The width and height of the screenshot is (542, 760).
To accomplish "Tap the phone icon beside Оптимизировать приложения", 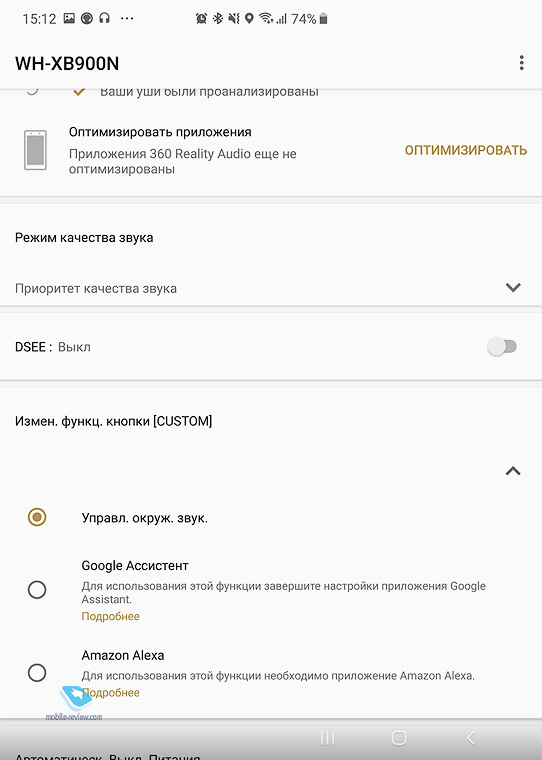I will pos(35,150).
